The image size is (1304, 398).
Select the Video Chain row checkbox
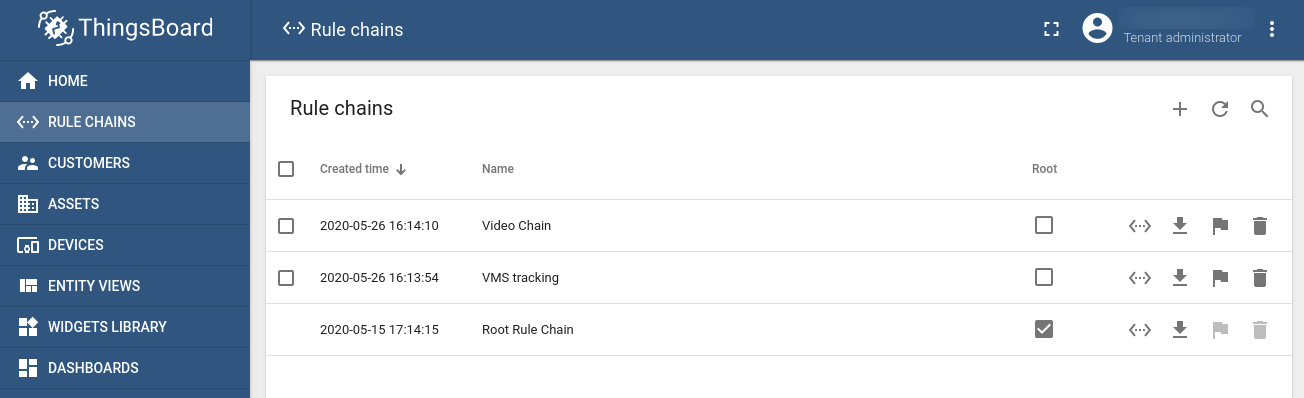[286, 226]
